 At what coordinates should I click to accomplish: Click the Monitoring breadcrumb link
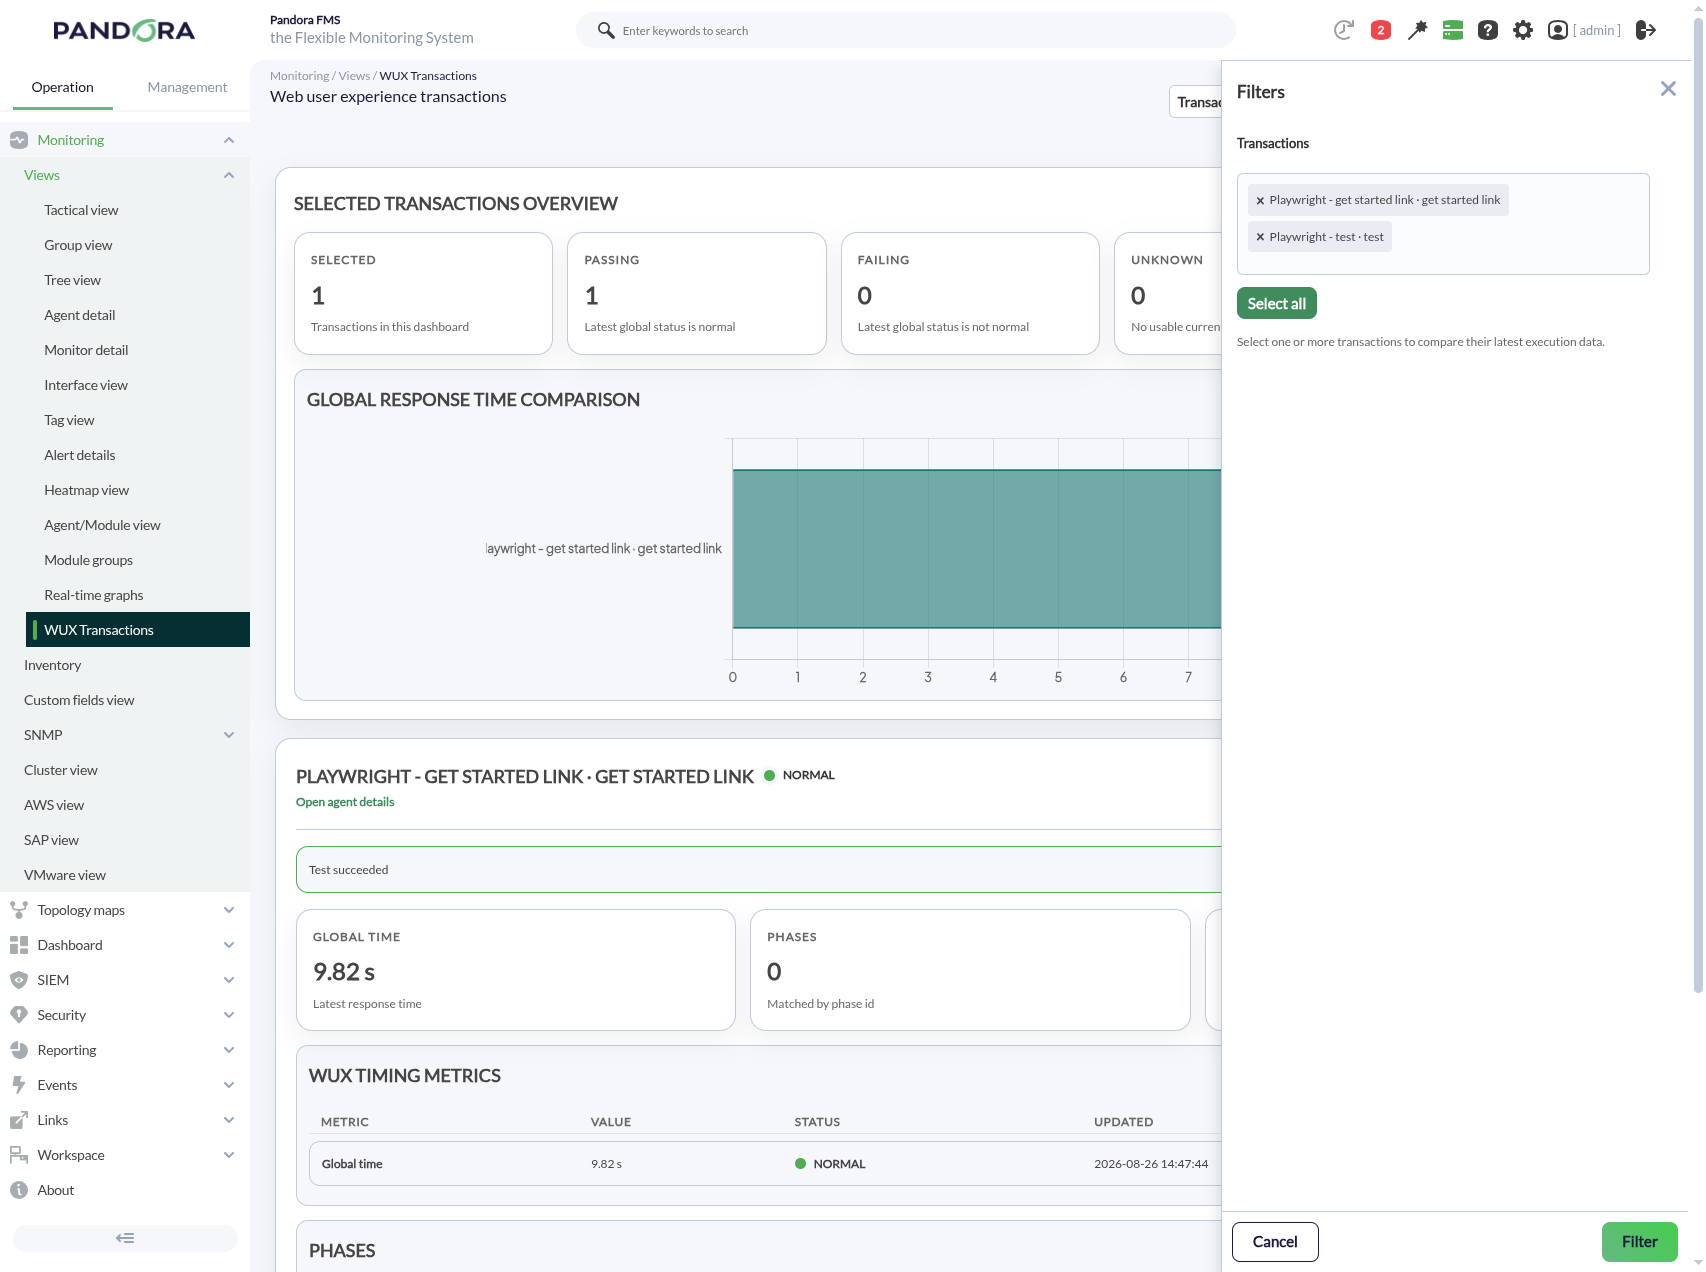[x=299, y=76]
